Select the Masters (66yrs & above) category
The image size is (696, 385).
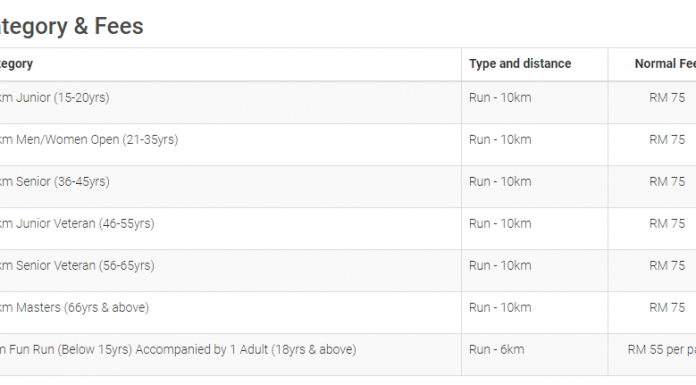[75, 308]
